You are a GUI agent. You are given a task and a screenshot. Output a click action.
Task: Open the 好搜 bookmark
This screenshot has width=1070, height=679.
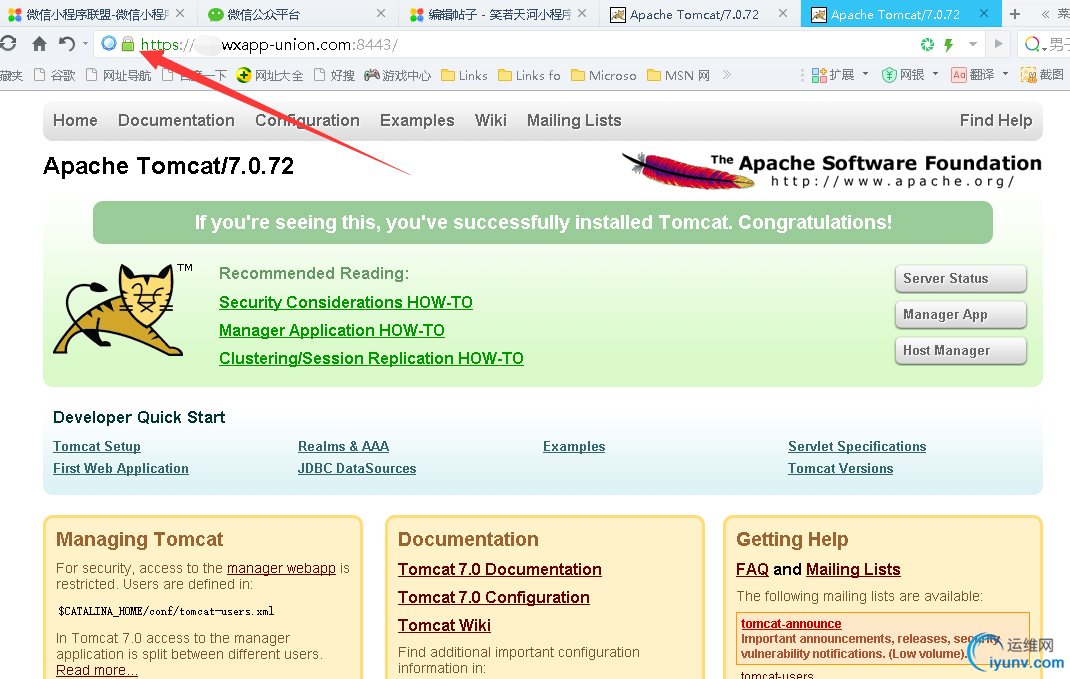pyautogui.click(x=334, y=75)
